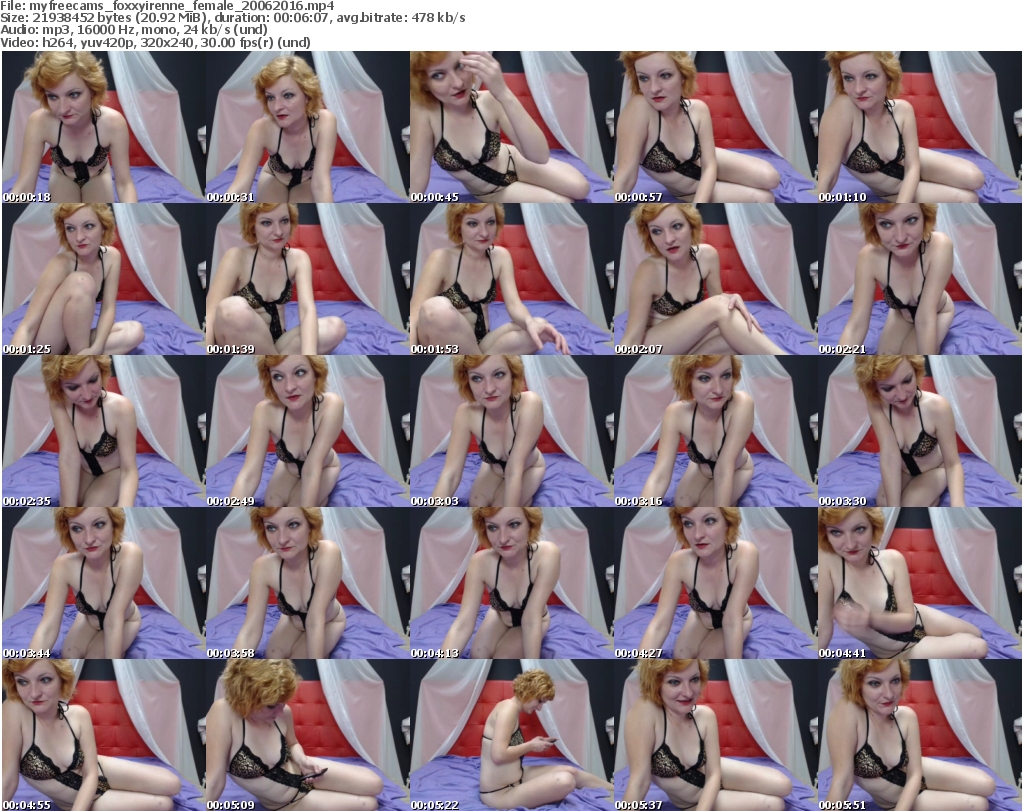The width and height of the screenshot is (1024, 811).
Task: Click the thumbnail stamped 00:04:55
Action: pos(103,735)
